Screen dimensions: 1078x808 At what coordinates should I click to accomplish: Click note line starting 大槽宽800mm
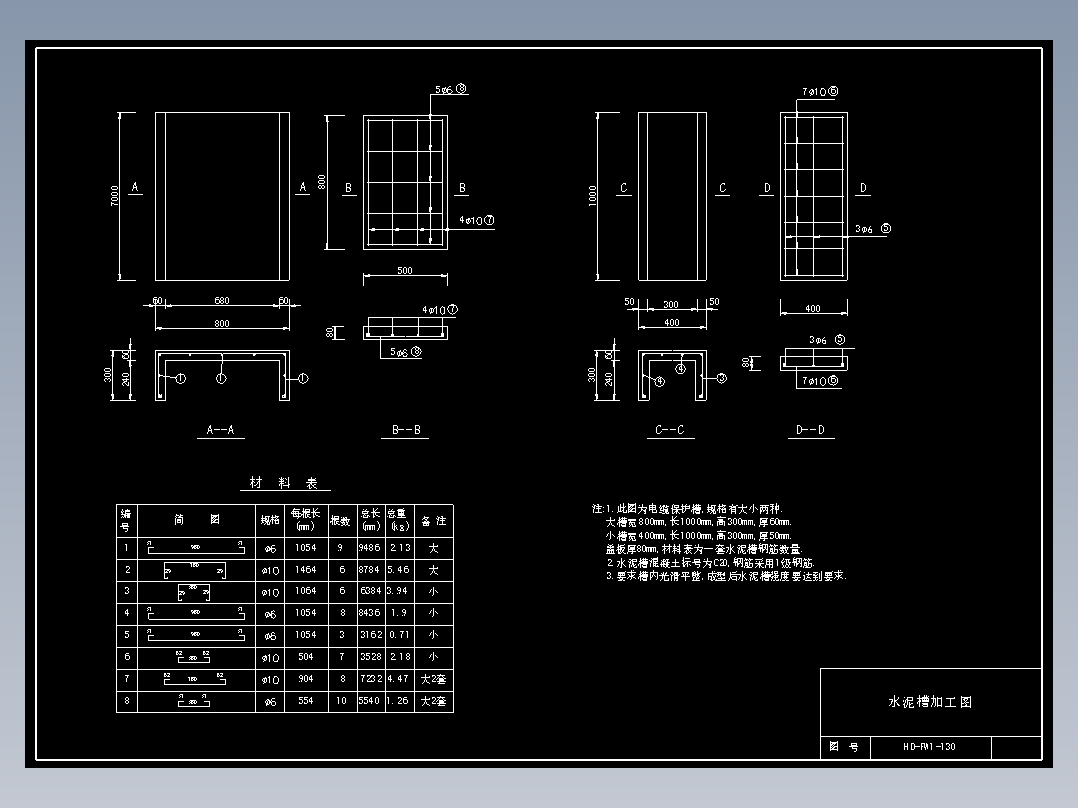tap(698, 522)
